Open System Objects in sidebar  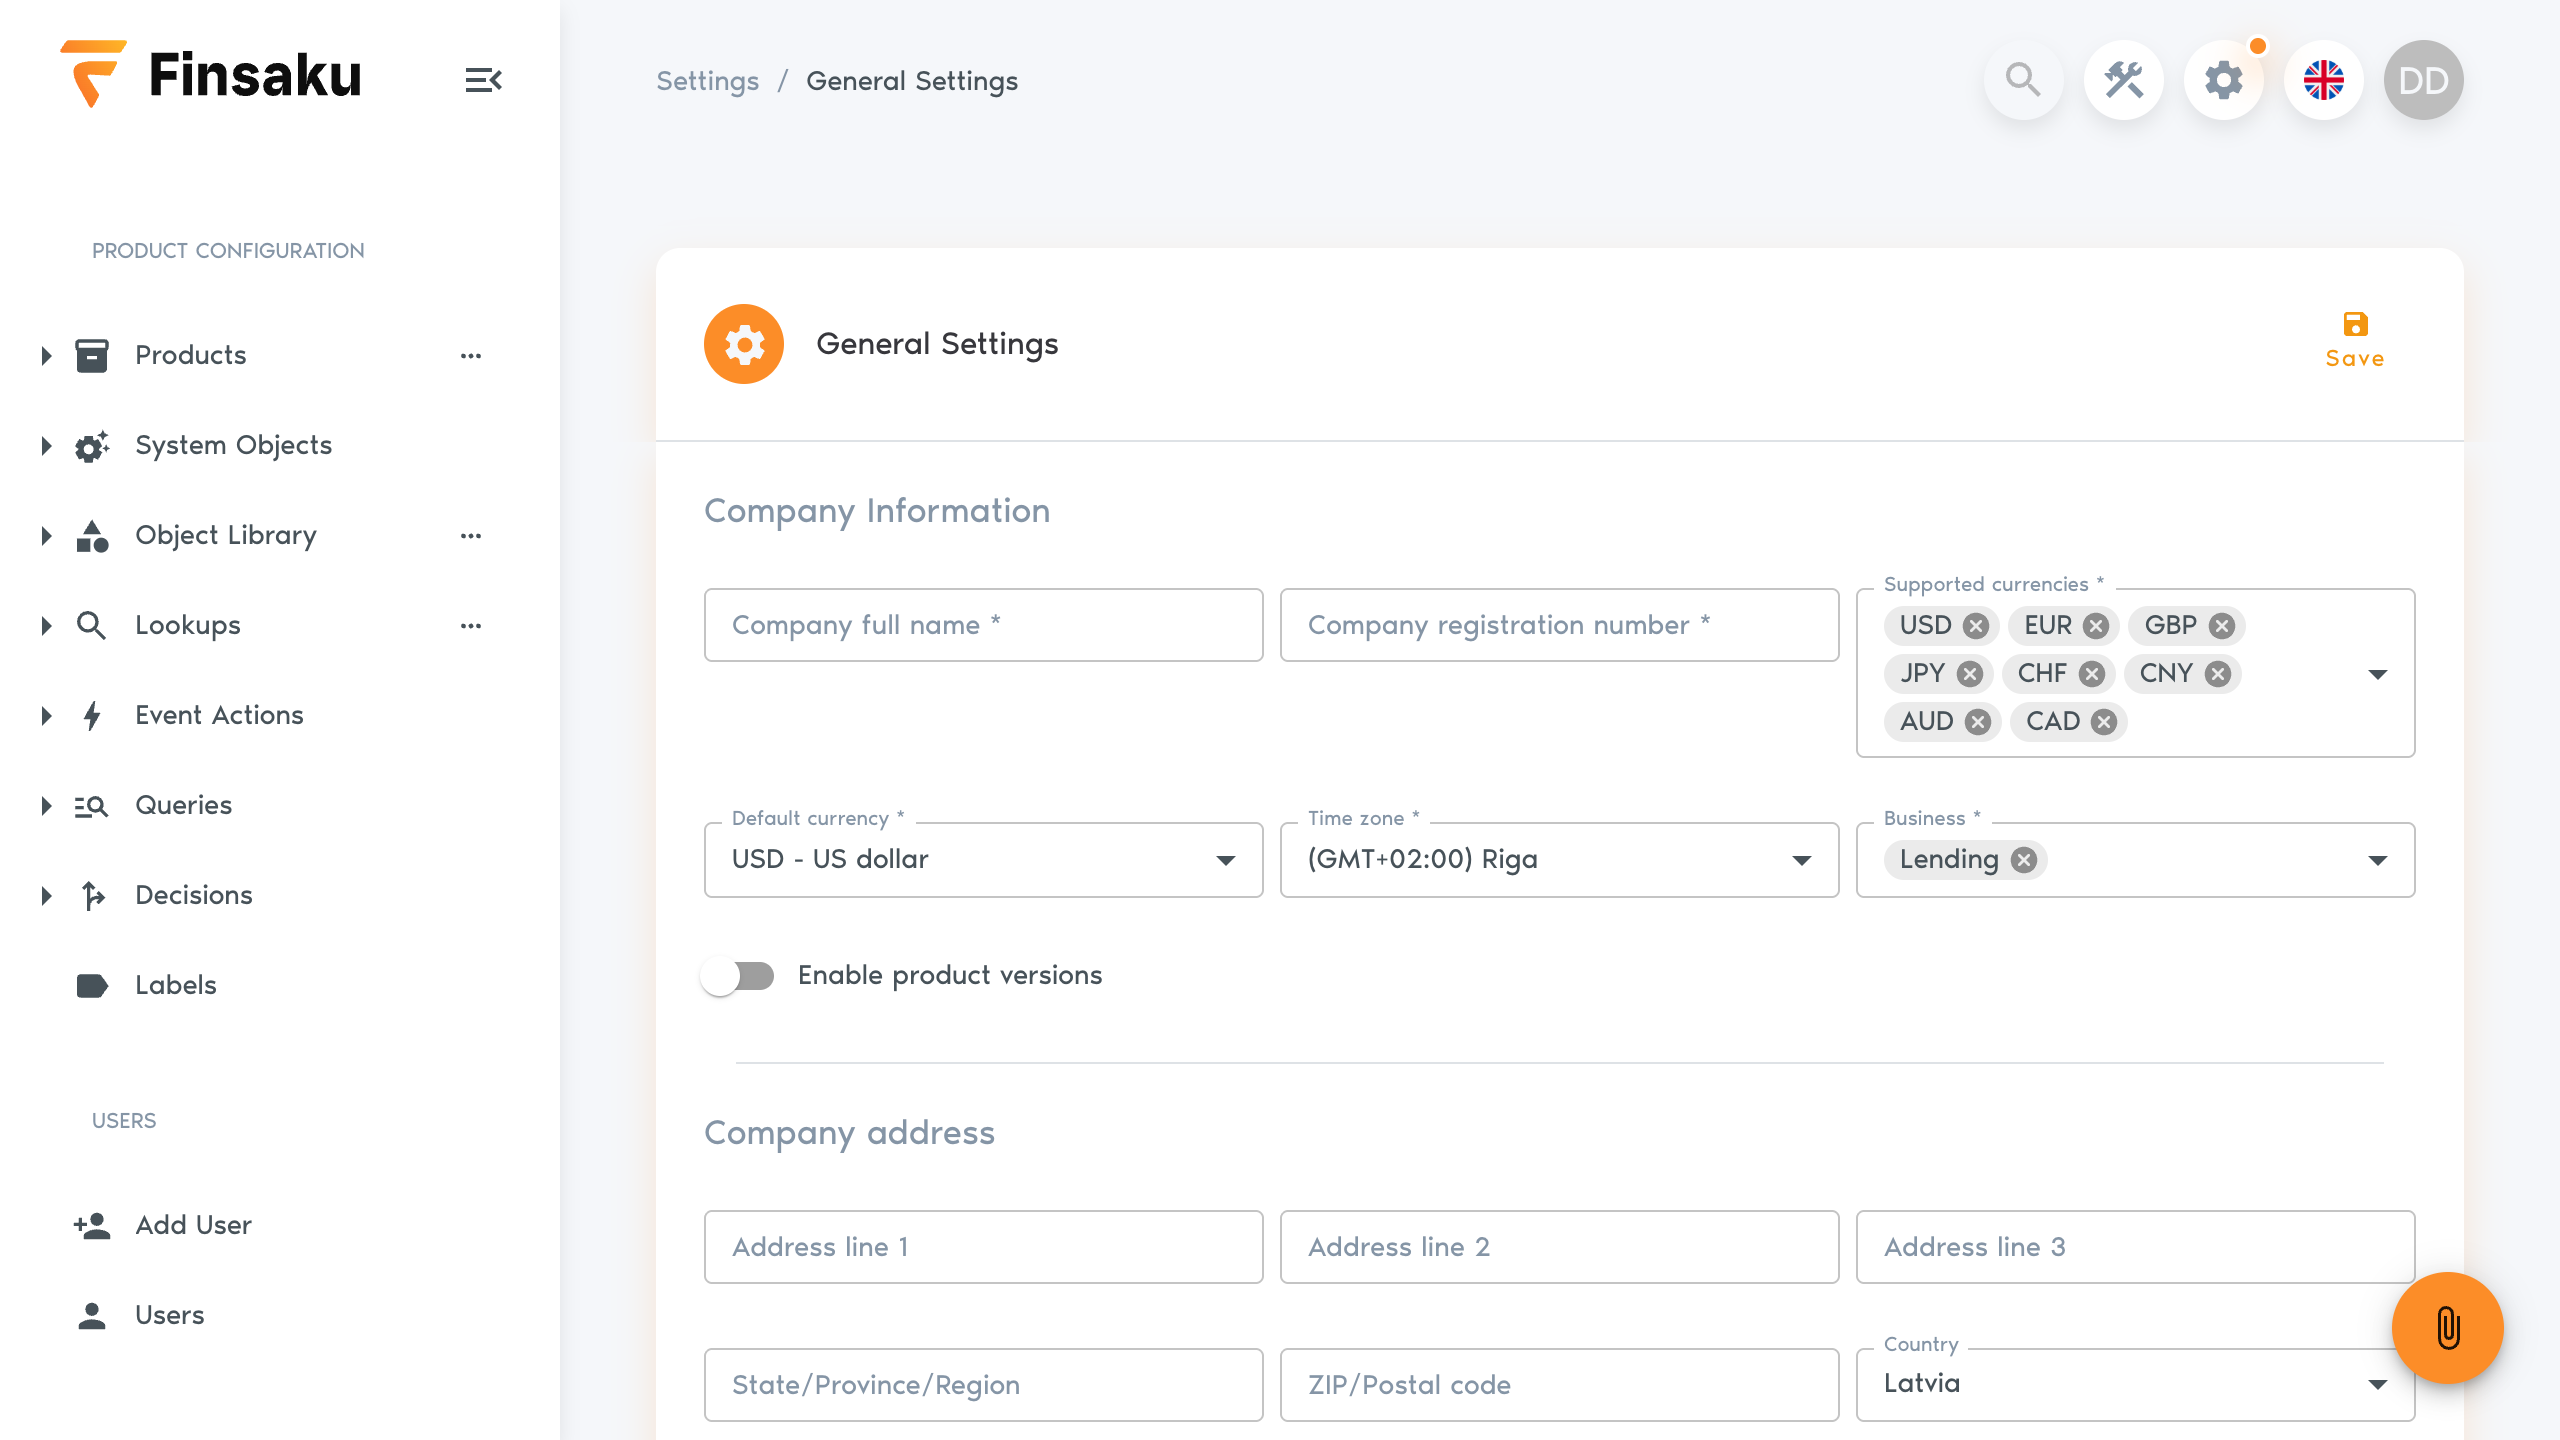click(233, 445)
